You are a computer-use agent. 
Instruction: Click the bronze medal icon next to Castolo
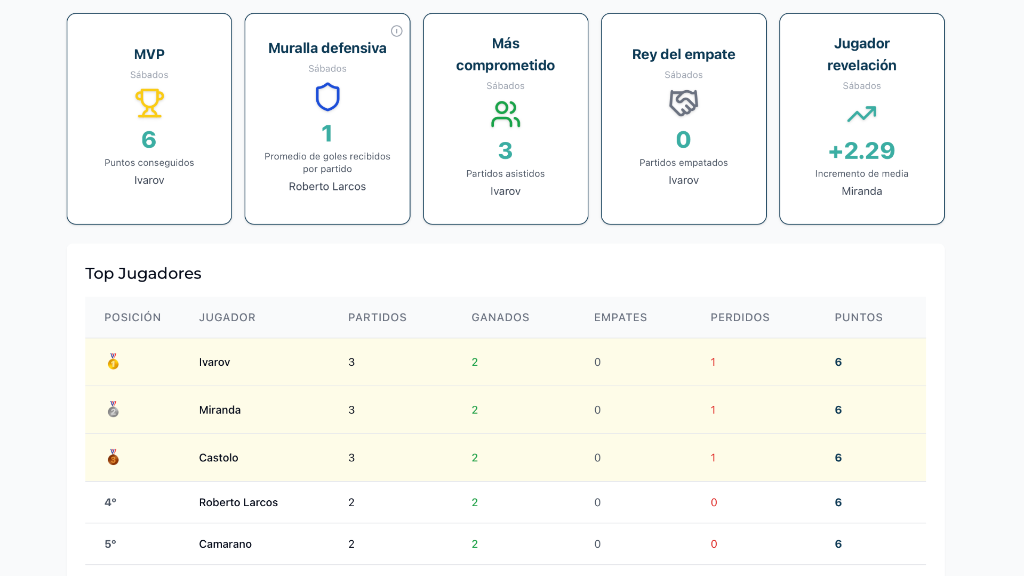[x=113, y=457]
